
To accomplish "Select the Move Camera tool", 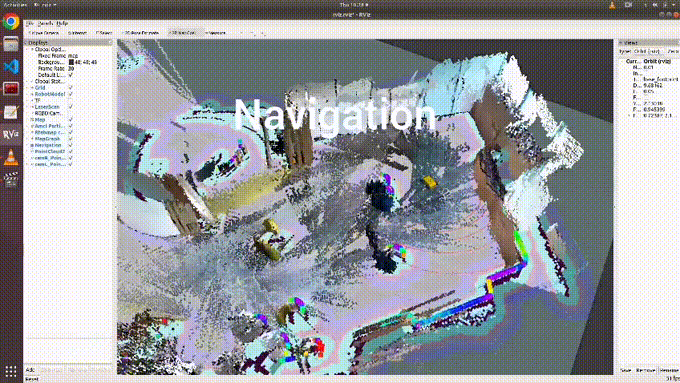I will (x=44, y=33).
